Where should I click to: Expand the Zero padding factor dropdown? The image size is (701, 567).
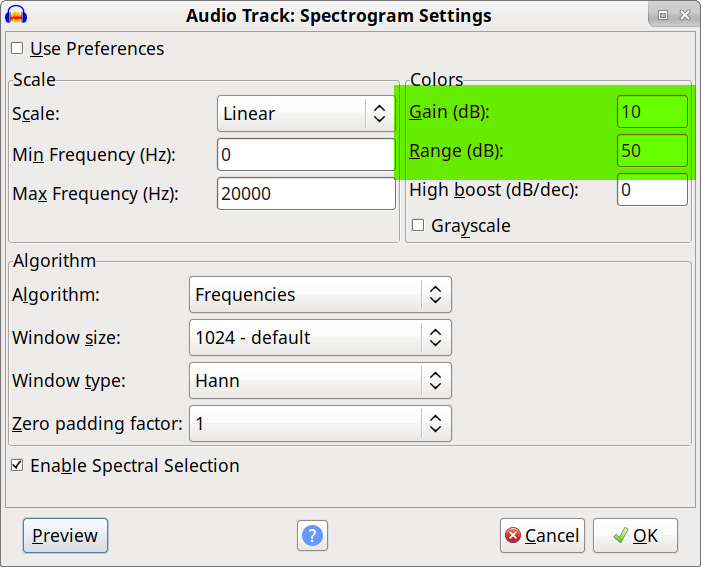click(x=320, y=423)
